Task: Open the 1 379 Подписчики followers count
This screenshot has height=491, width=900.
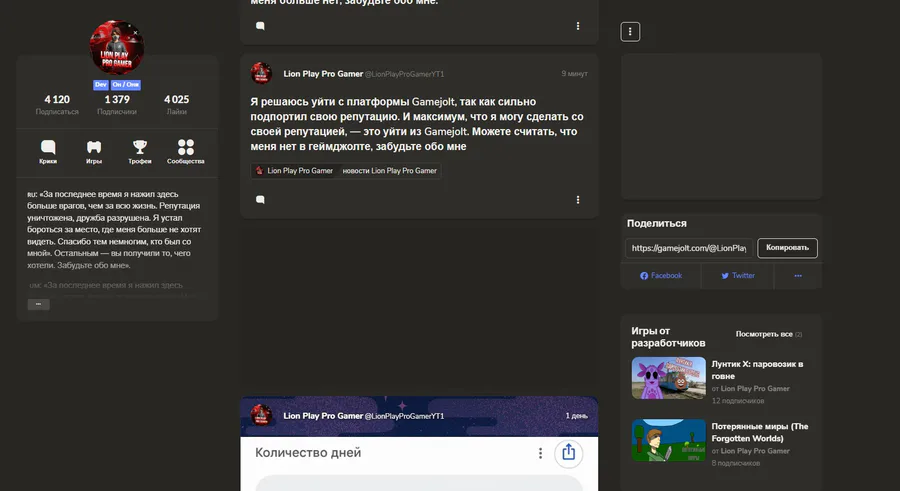Action: [x=117, y=105]
